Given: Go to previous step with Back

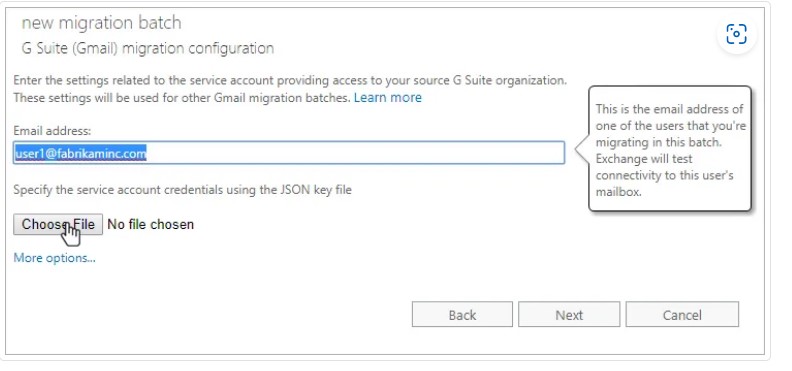Looking at the screenshot, I should 462,314.
